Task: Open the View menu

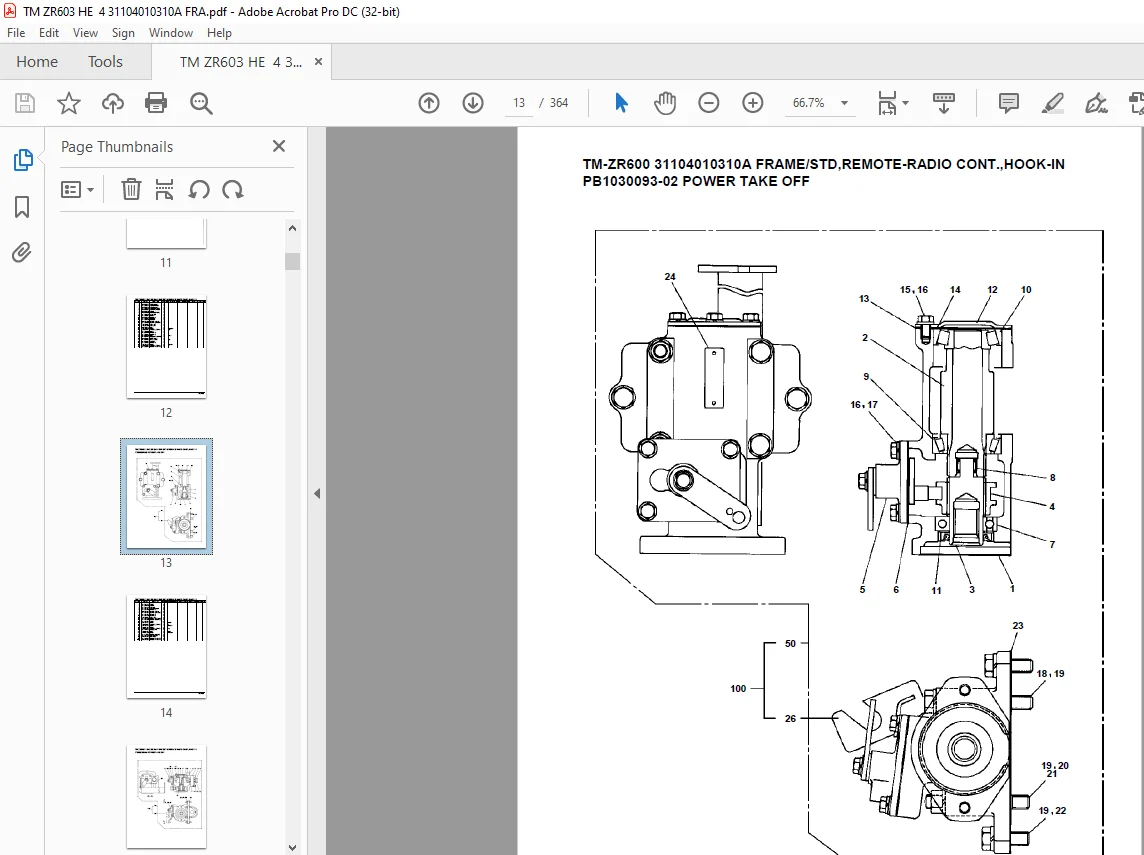Action: (x=85, y=33)
